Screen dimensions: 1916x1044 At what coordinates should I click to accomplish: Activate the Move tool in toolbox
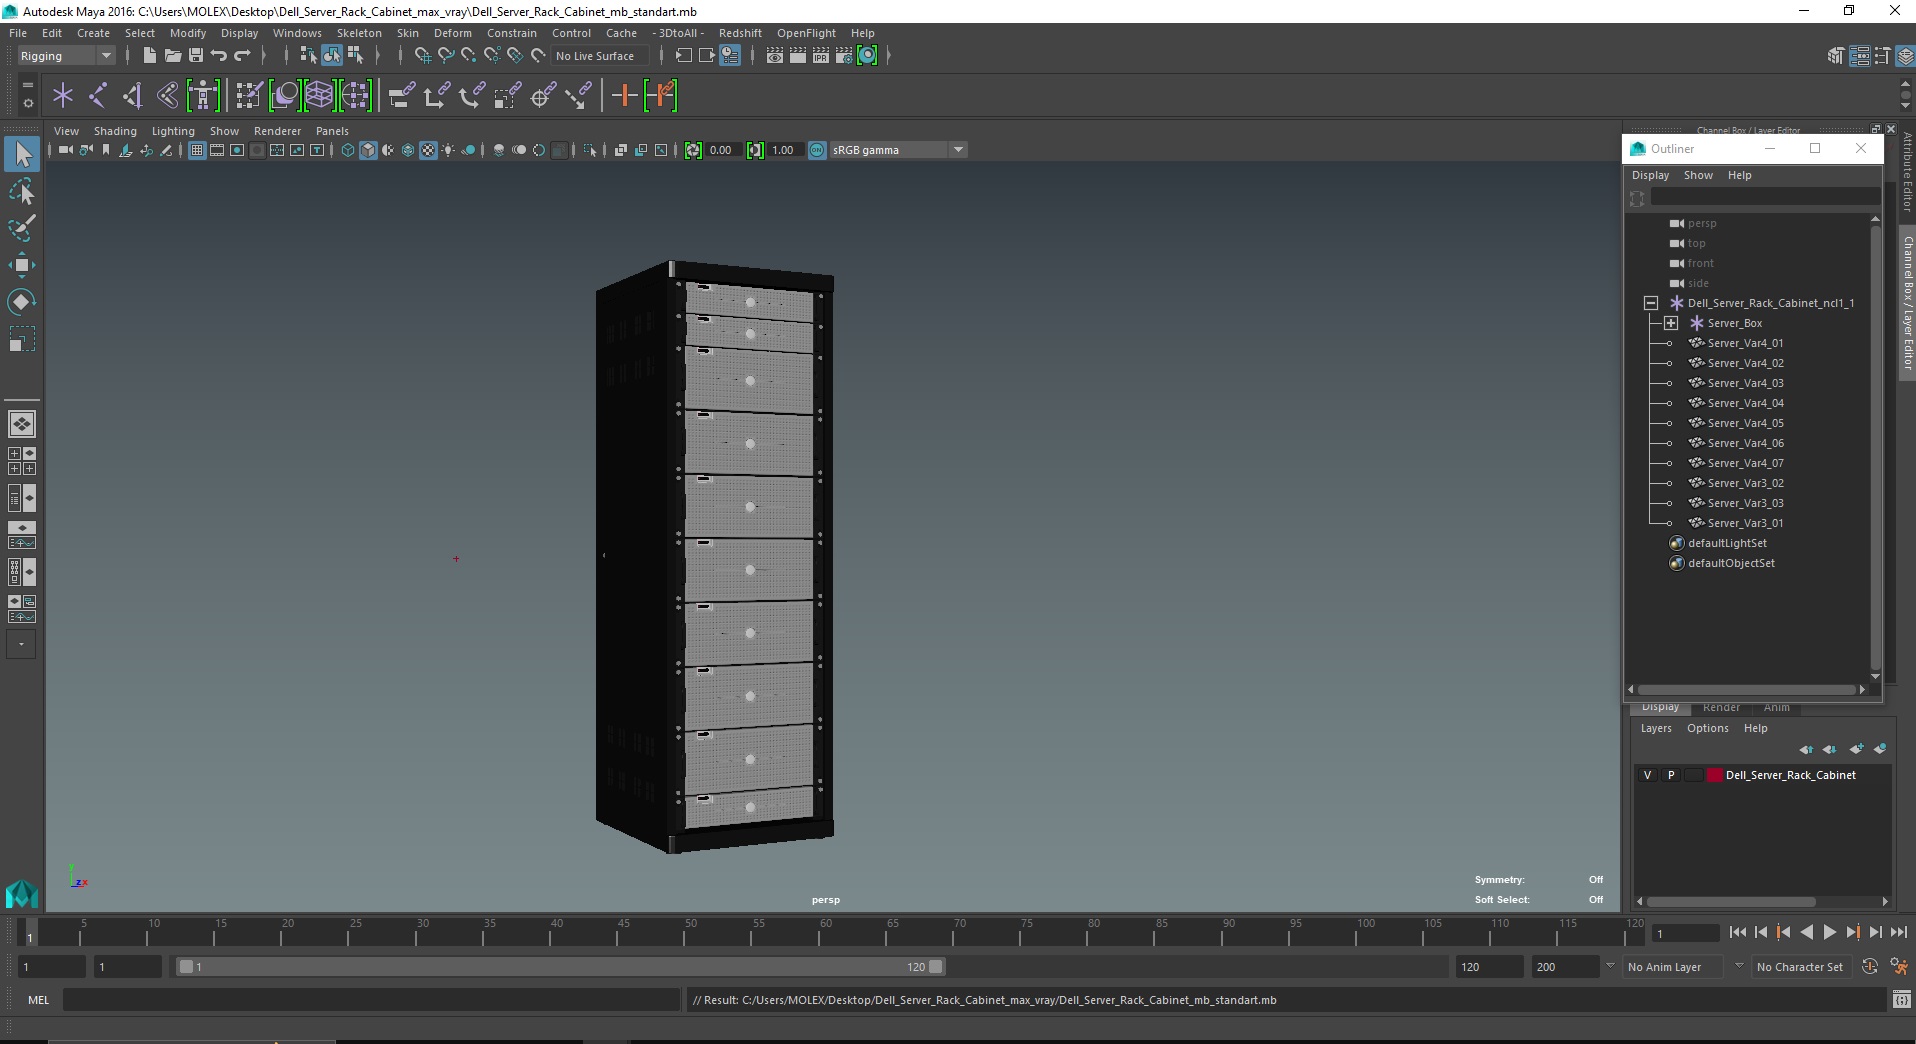(22, 265)
